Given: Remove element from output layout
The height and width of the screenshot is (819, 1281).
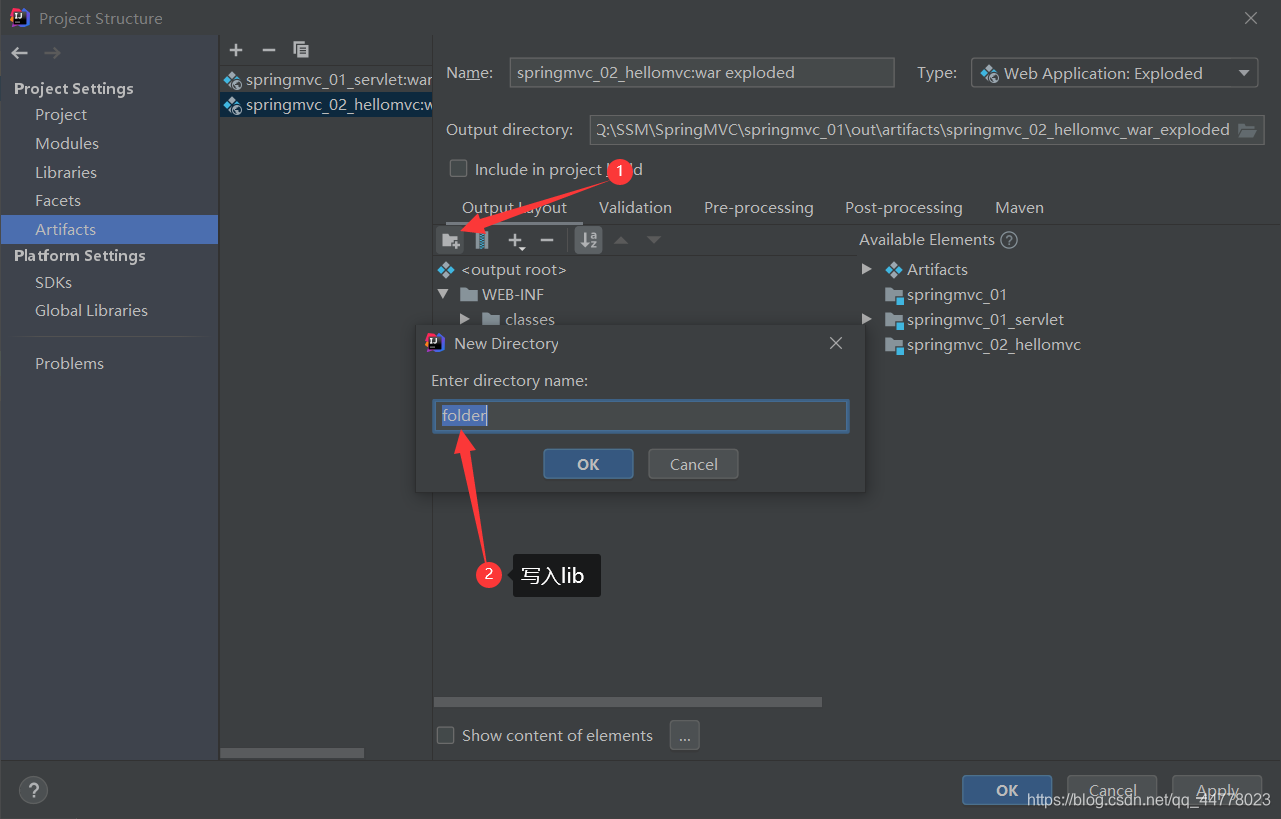Looking at the screenshot, I should pos(547,240).
